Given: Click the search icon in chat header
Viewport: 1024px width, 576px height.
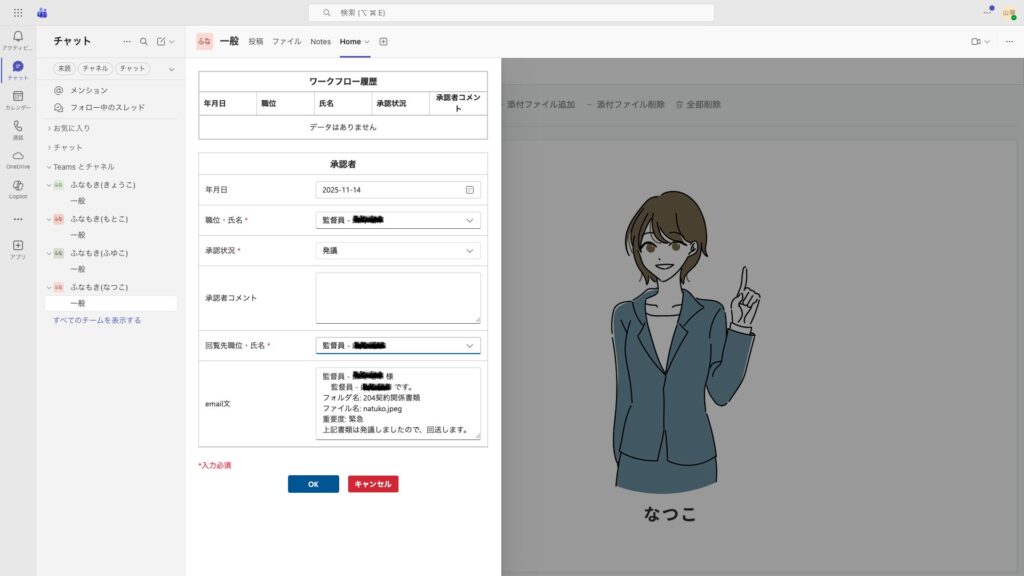Looking at the screenshot, I should [x=144, y=42].
